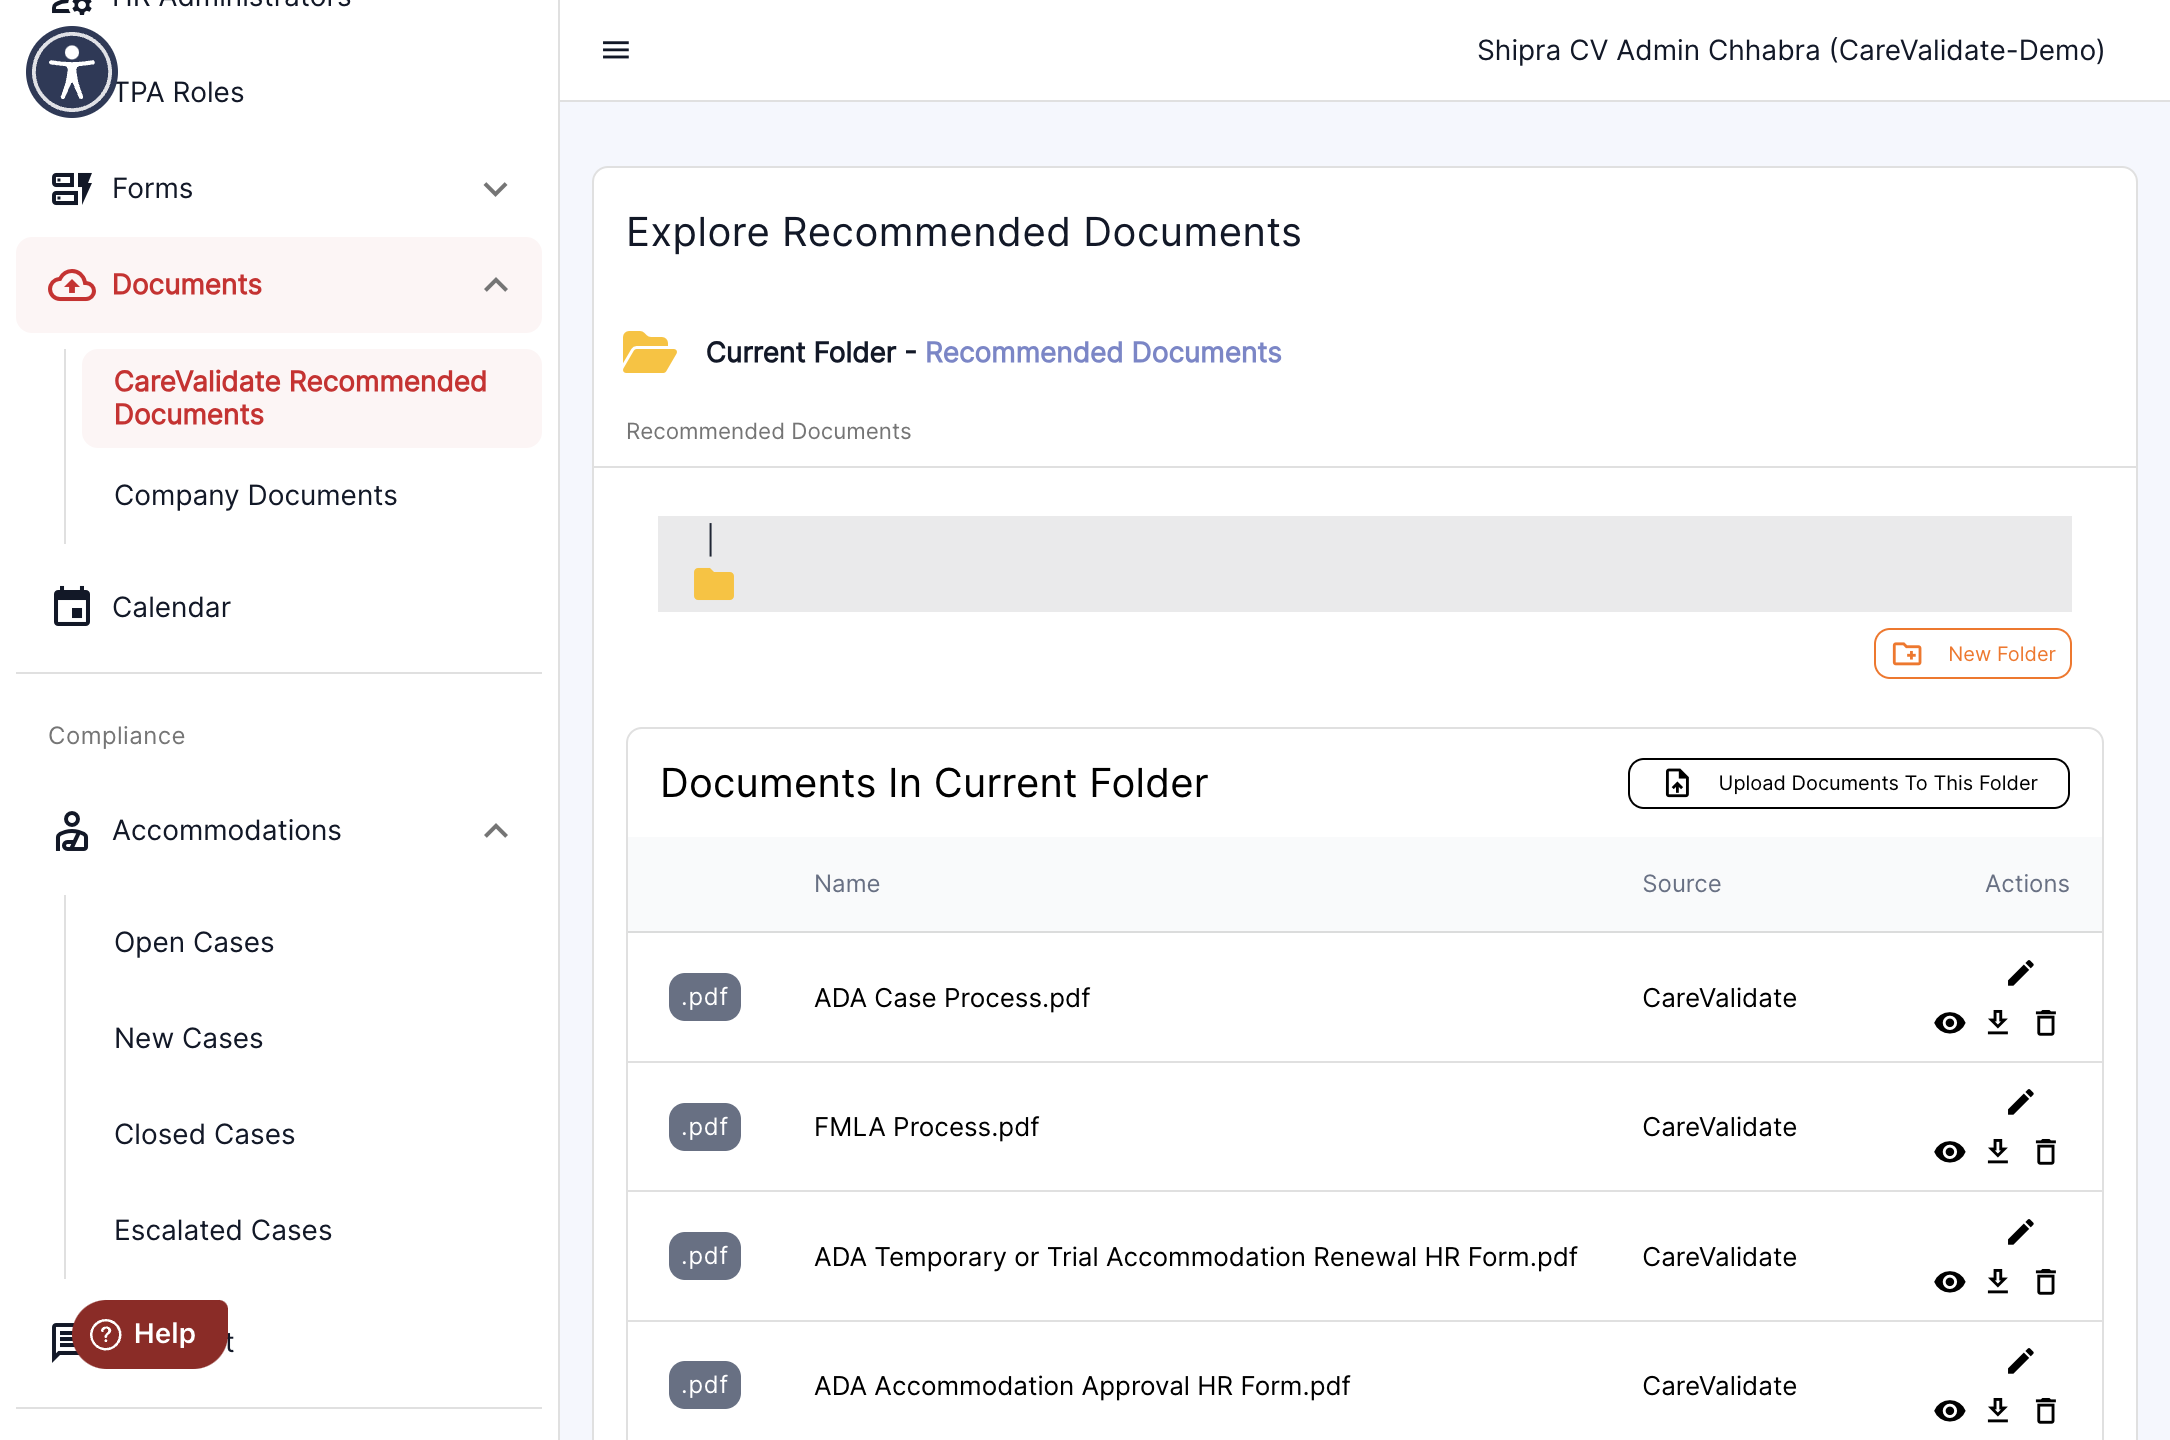Expand the Forms menu chevron
The width and height of the screenshot is (2170, 1440).
496,189
